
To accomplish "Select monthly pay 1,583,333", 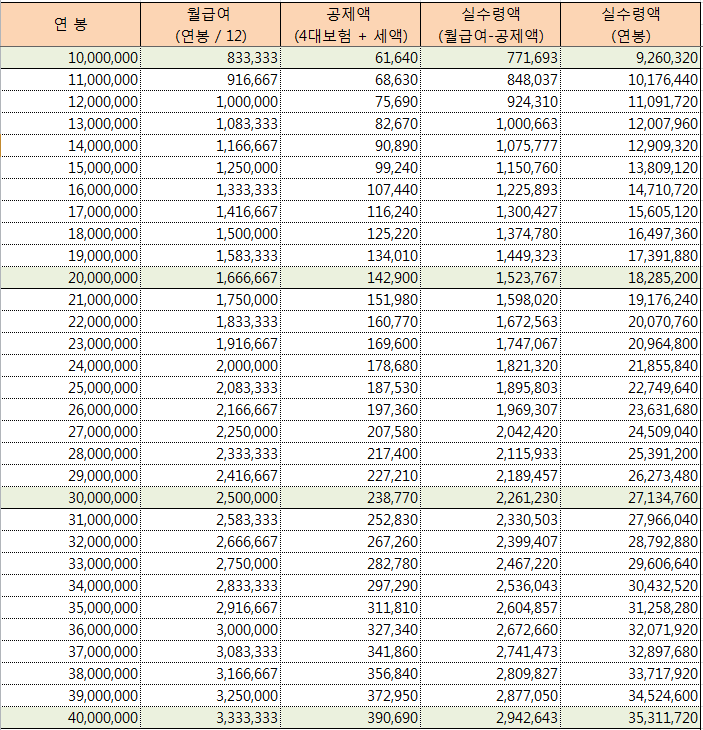I will [210, 256].
